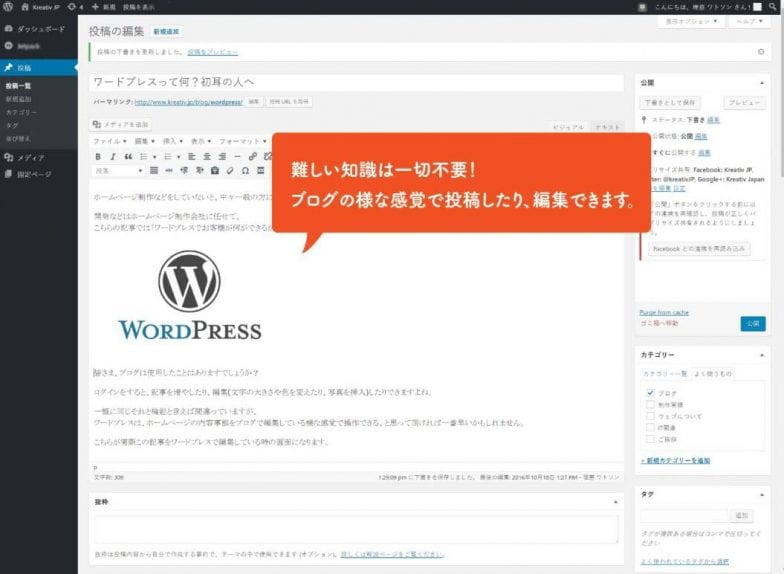Open the ファイル editor menu
The image size is (784, 574).
point(110,141)
